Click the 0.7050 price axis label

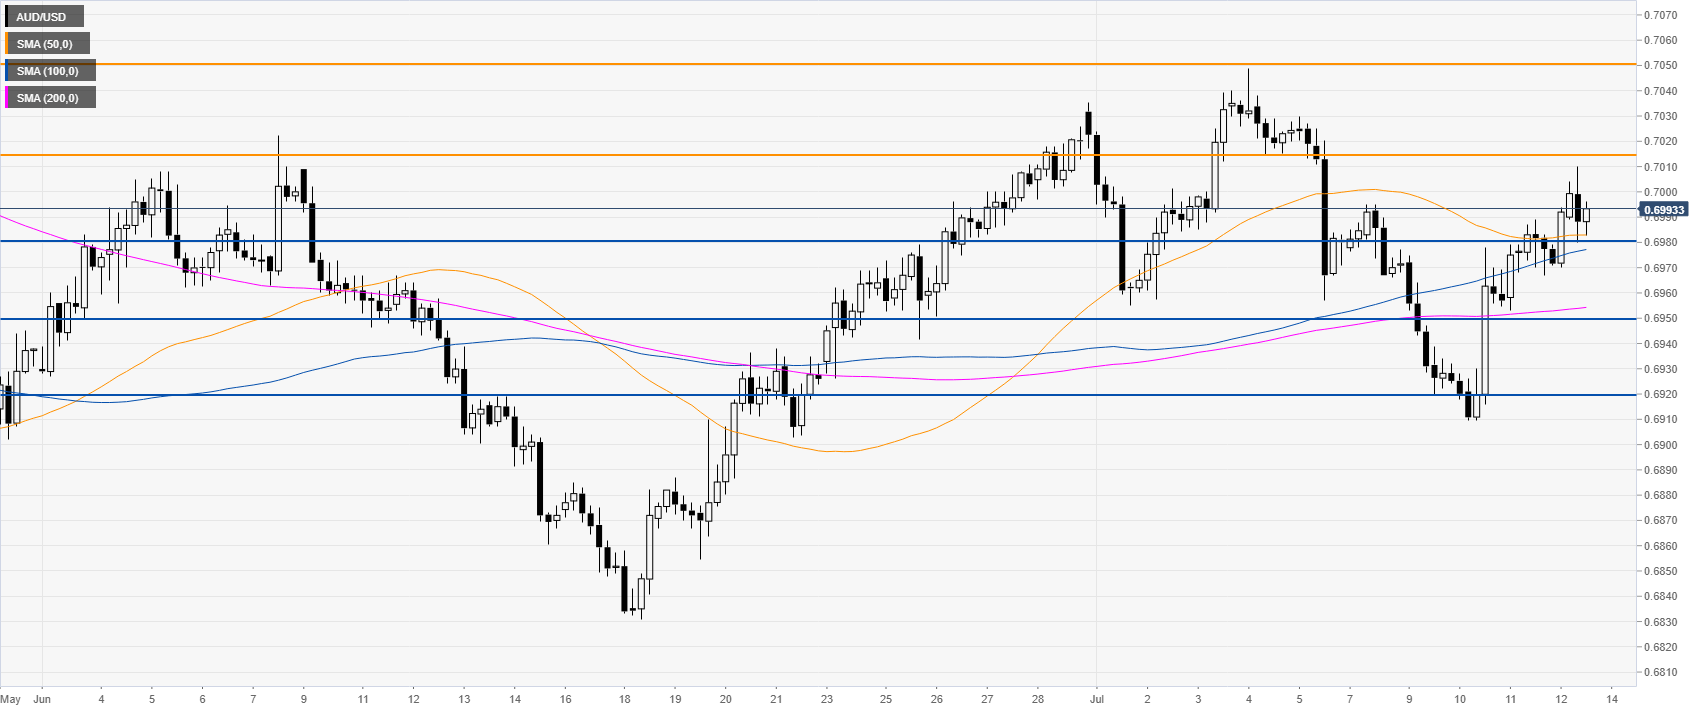click(1663, 65)
